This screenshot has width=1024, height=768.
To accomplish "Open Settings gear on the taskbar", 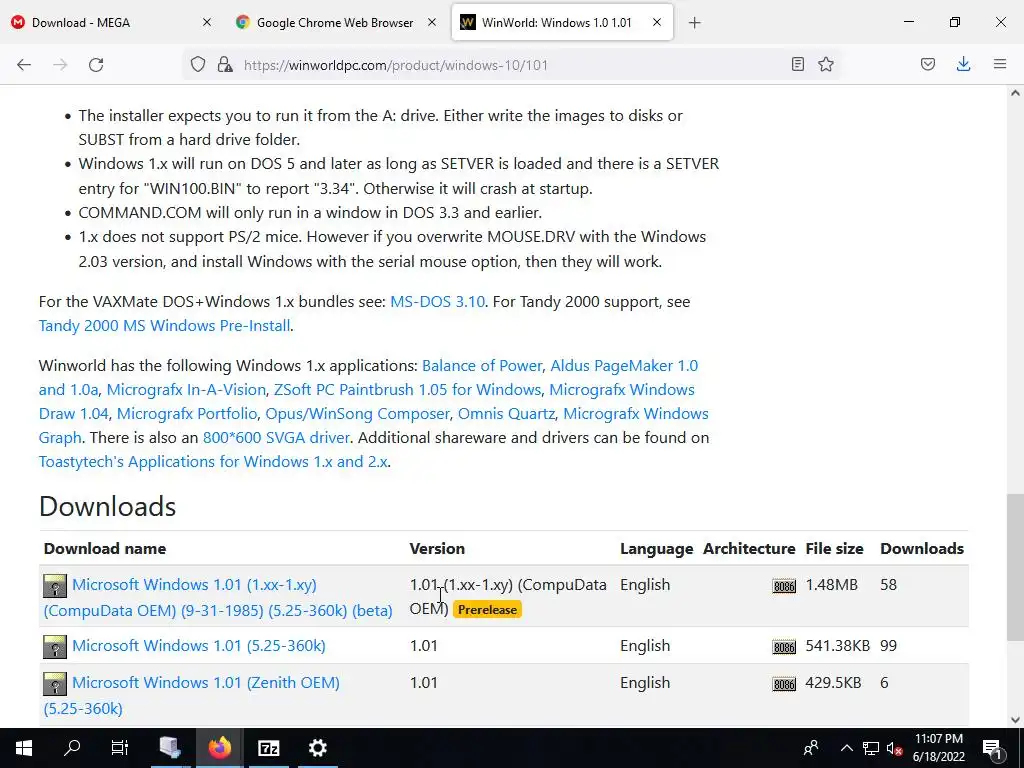I will 317,748.
